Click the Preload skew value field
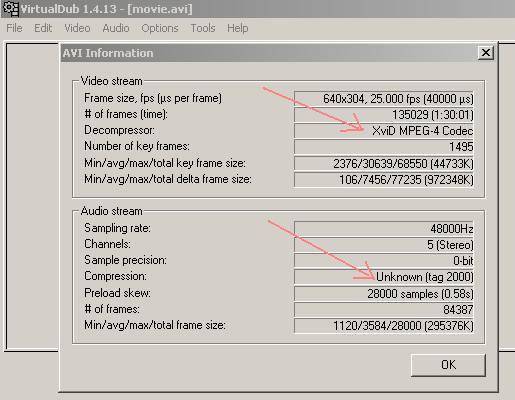The height and width of the screenshot is (400, 515). pyautogui.click(x=384, y=294)
